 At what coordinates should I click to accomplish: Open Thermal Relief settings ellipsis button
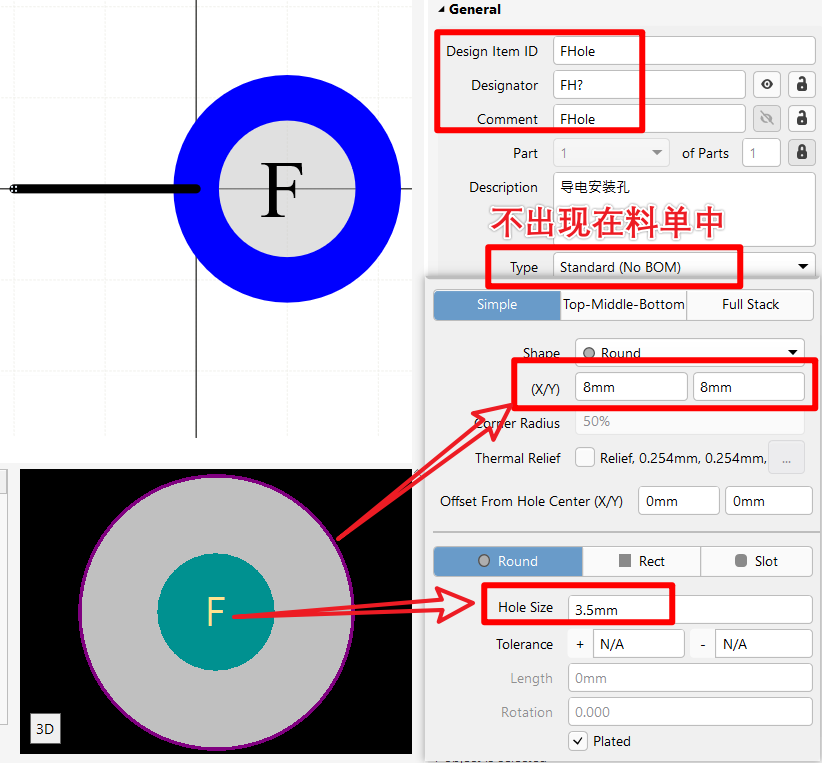tap(786, 457)
